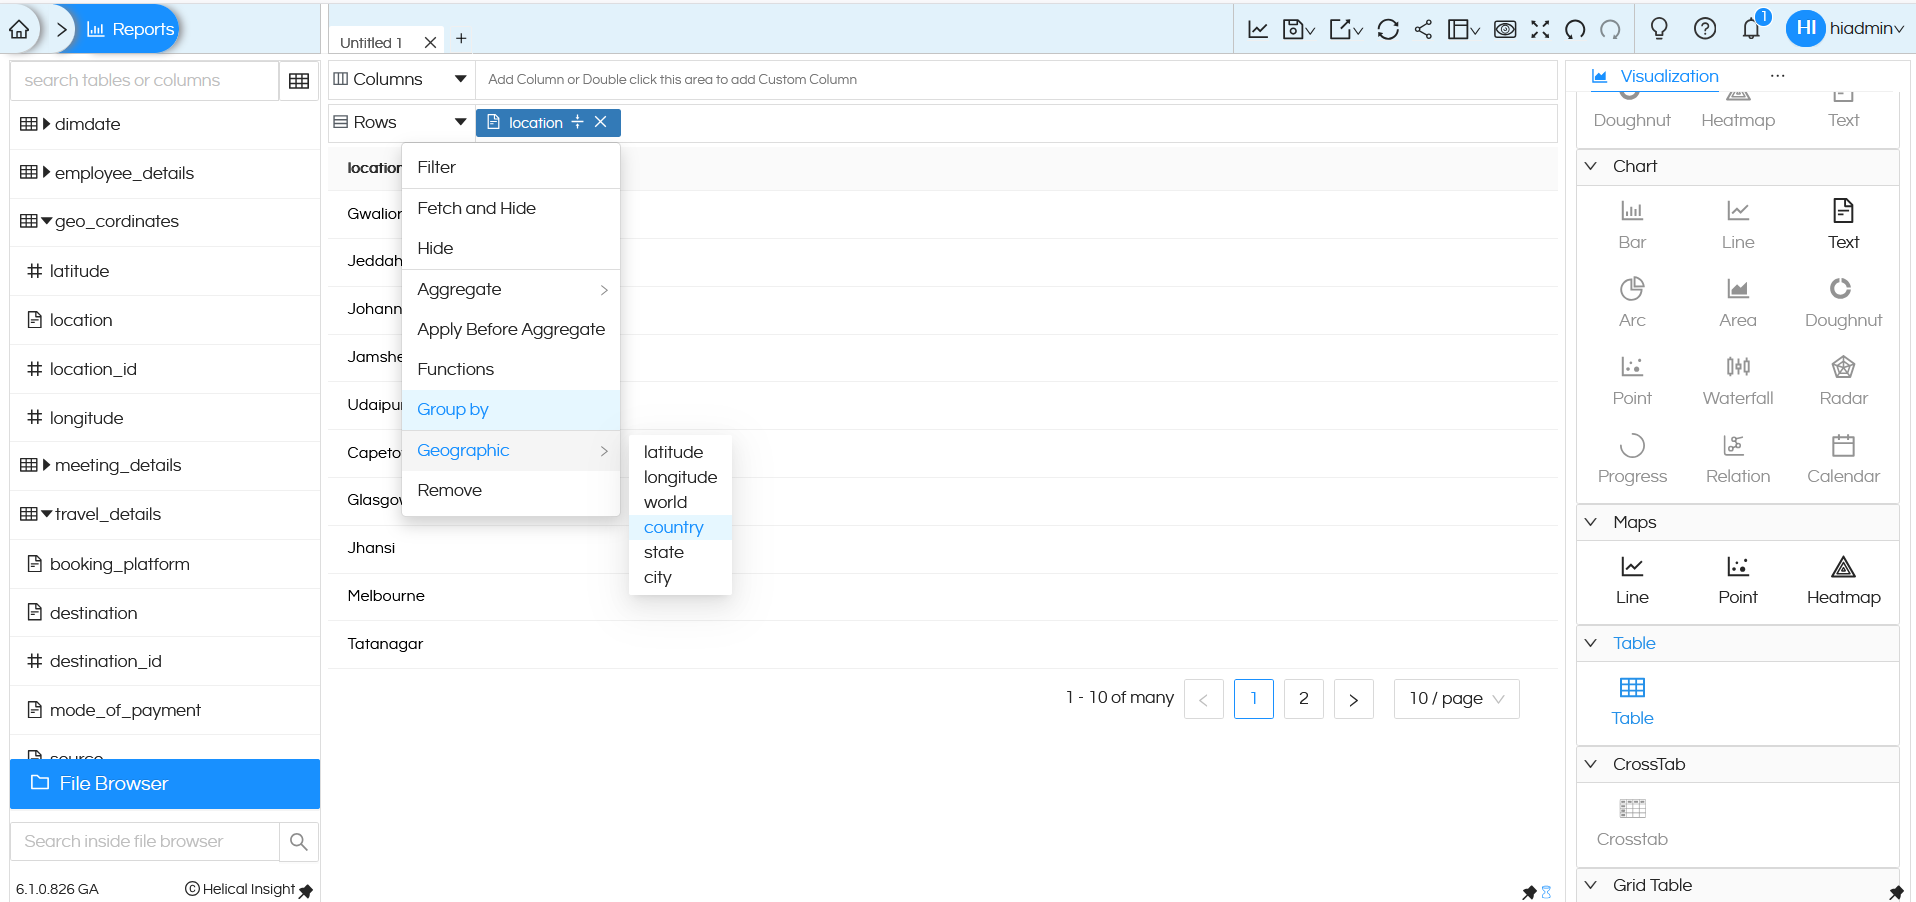Click the help question mark icon
The image size is (1916, 902).
(x=1704, y=29)
